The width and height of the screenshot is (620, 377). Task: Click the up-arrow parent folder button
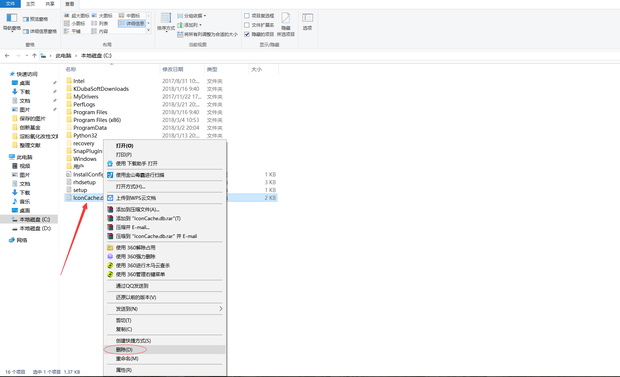click(34, 55)
